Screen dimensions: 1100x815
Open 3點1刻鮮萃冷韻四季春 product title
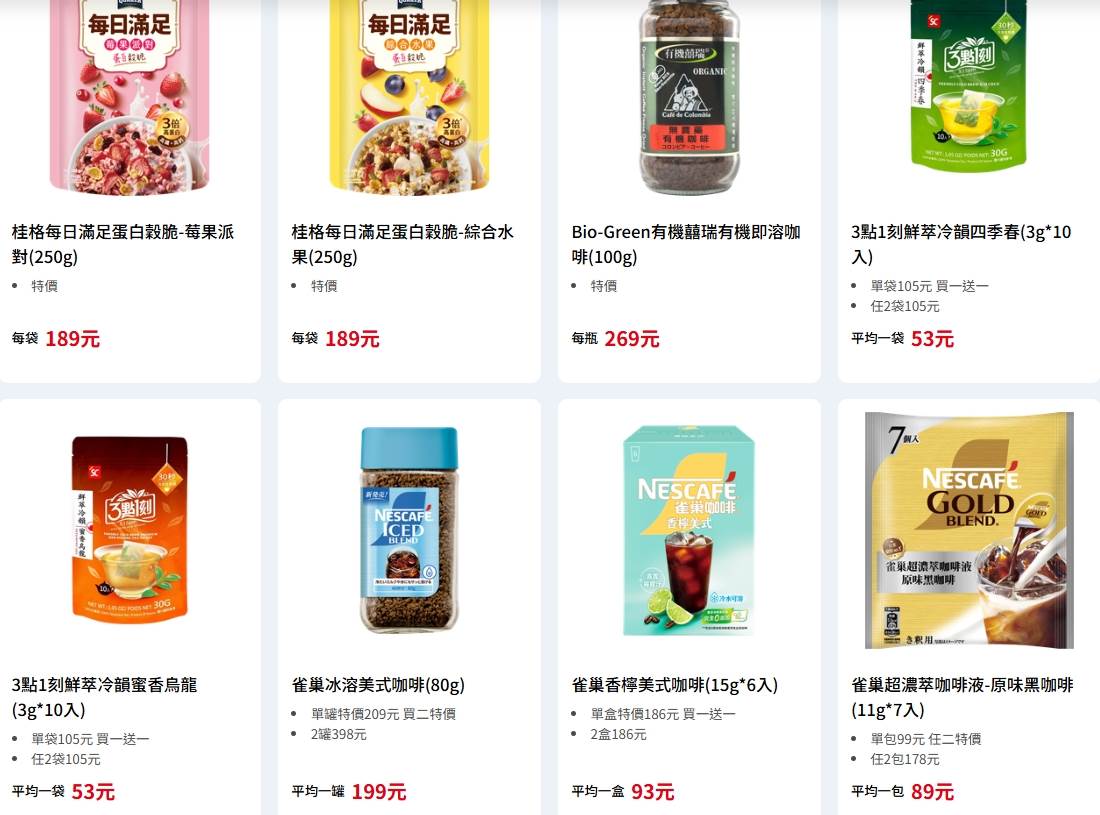click(961, 244)
